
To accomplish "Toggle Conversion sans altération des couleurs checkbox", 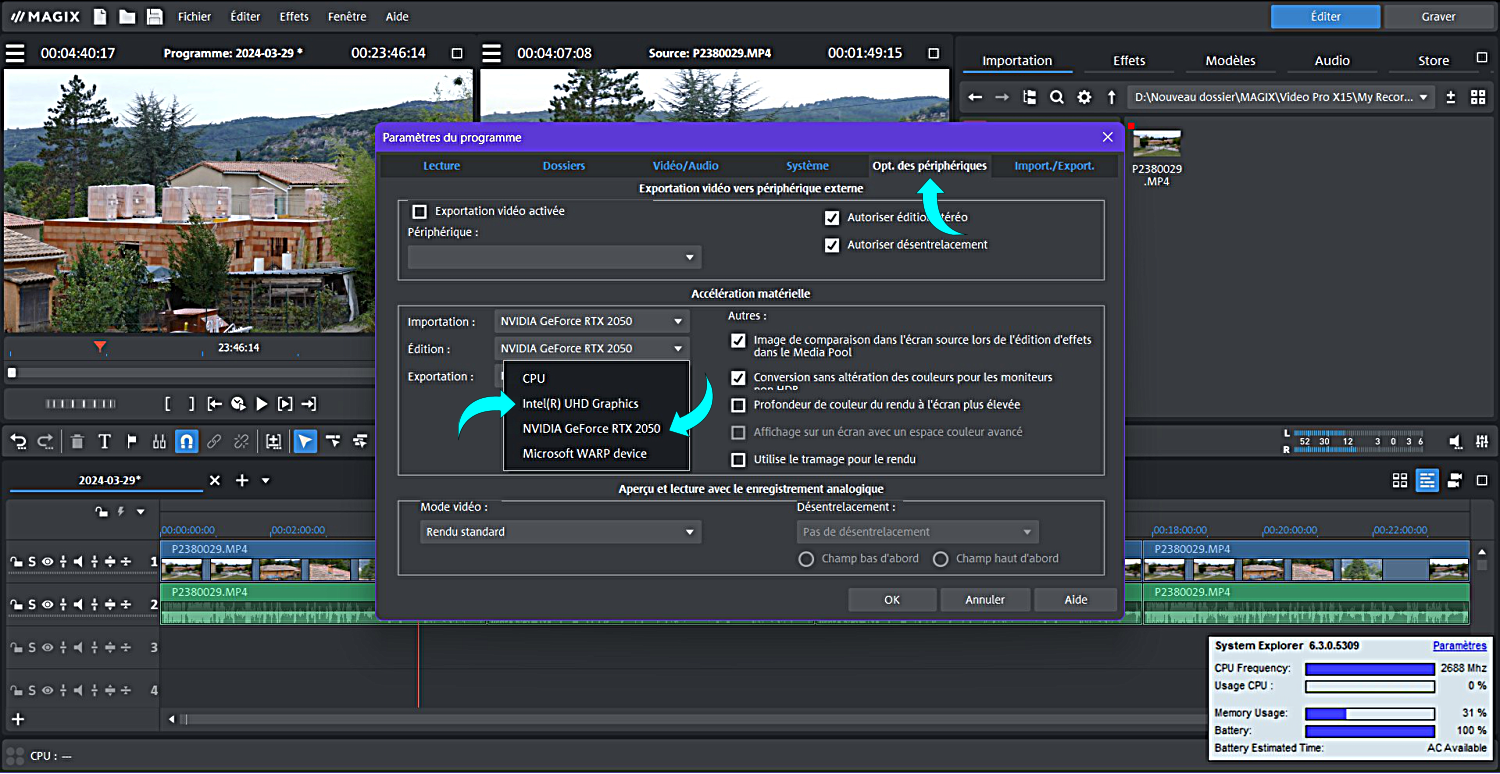I will click(x=738, y=378).
